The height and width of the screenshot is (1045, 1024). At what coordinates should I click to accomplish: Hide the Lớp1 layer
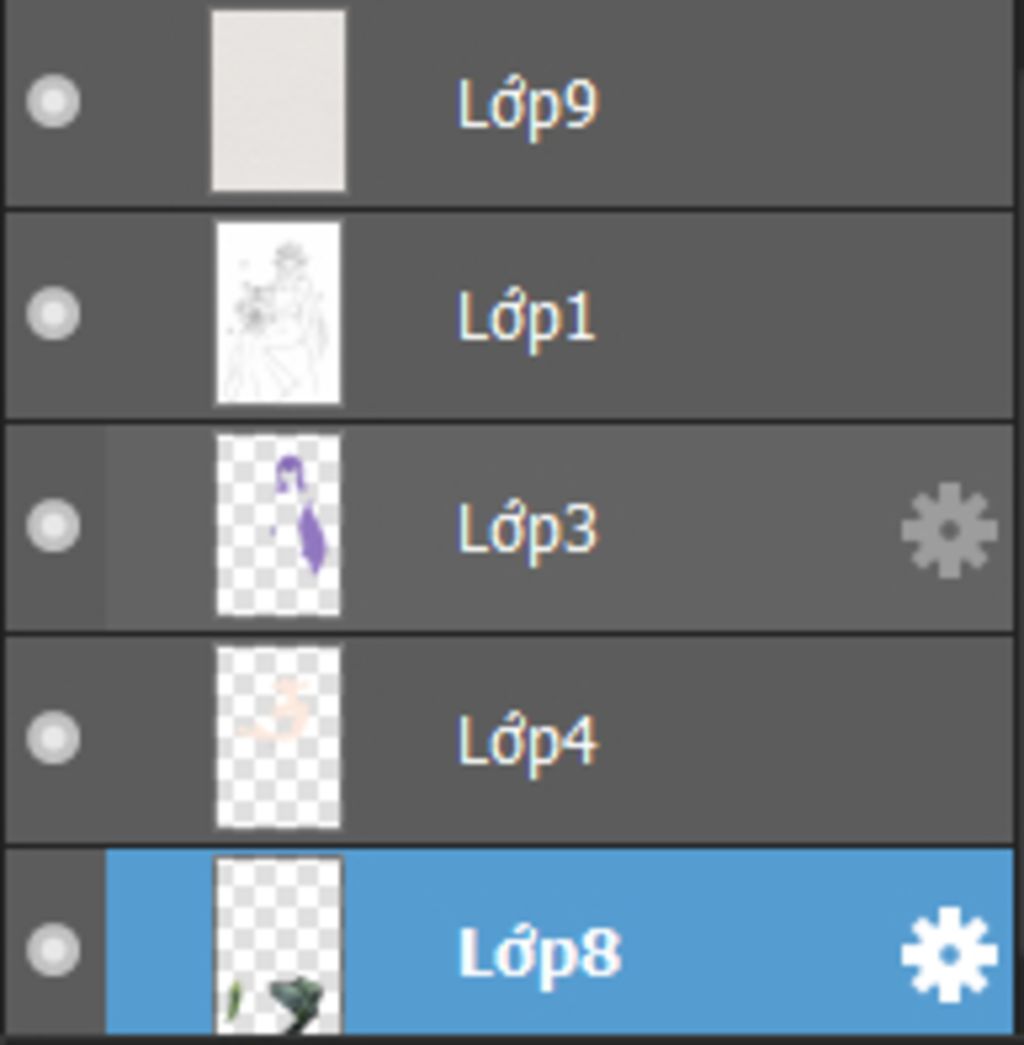[53, 313]
